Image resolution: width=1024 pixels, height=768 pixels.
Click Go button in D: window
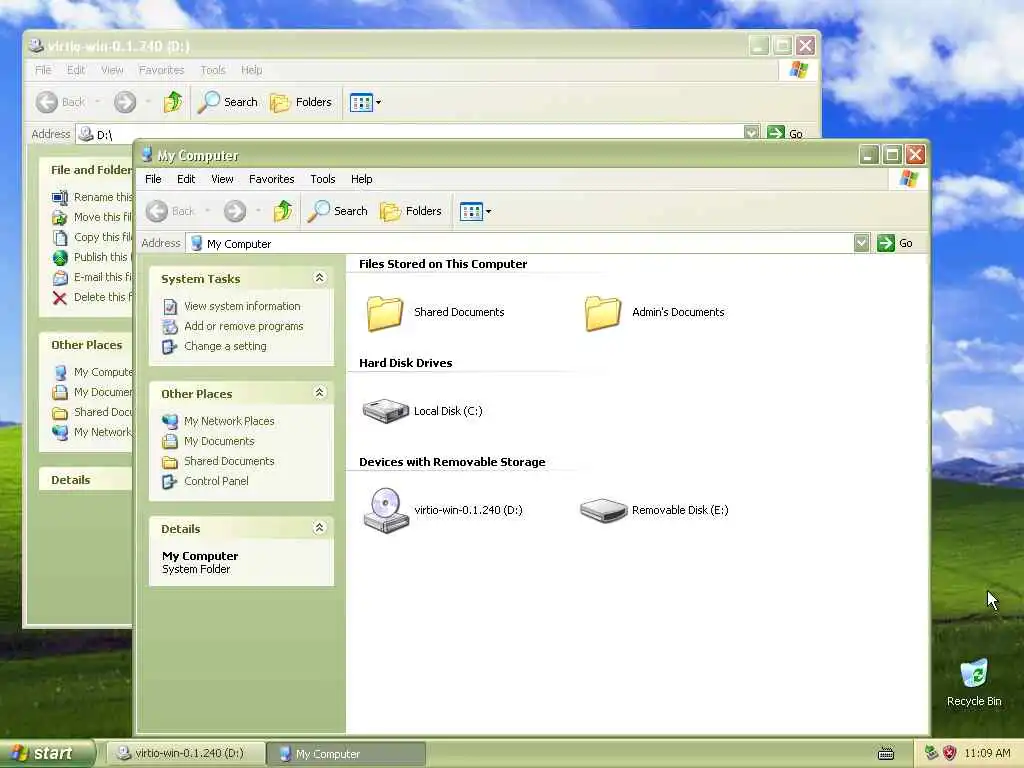(785, 133)
